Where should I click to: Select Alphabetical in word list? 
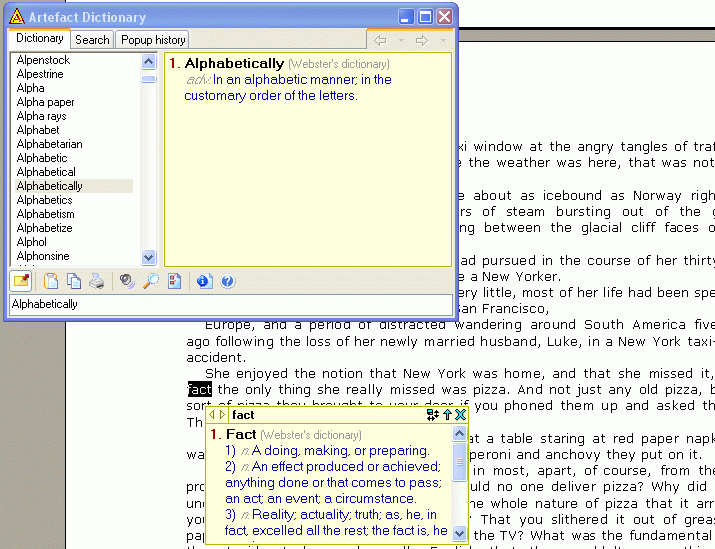pos(46,172)
